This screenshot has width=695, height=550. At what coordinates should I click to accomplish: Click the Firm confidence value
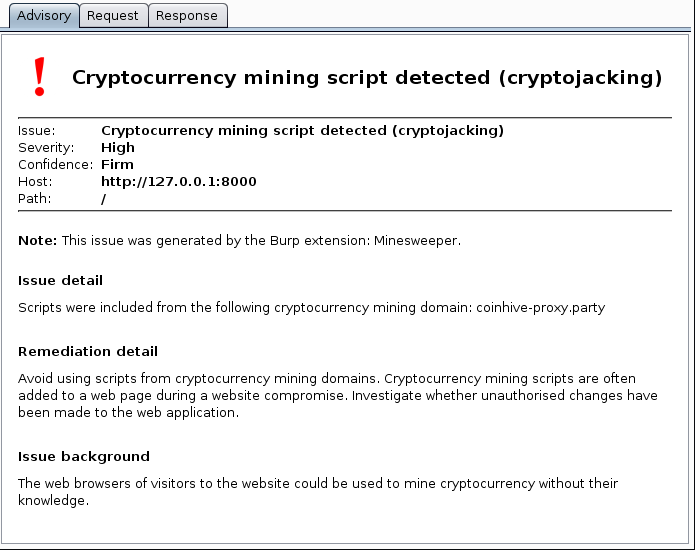point(117,164)
